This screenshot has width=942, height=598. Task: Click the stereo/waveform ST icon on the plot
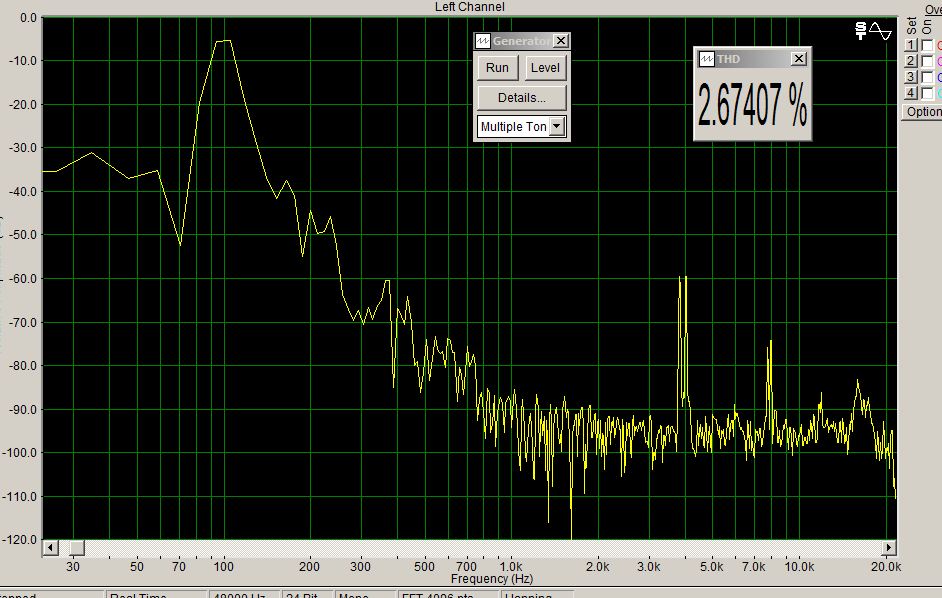click(x=860, y=31)
